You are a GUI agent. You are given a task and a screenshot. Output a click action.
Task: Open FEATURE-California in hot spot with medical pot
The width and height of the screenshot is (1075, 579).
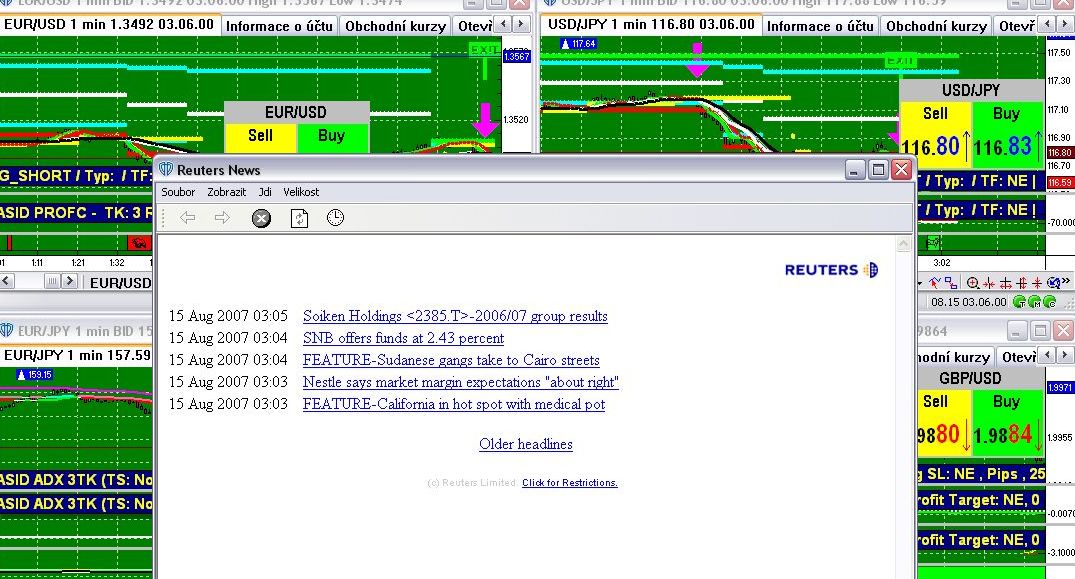coord(454,404)
